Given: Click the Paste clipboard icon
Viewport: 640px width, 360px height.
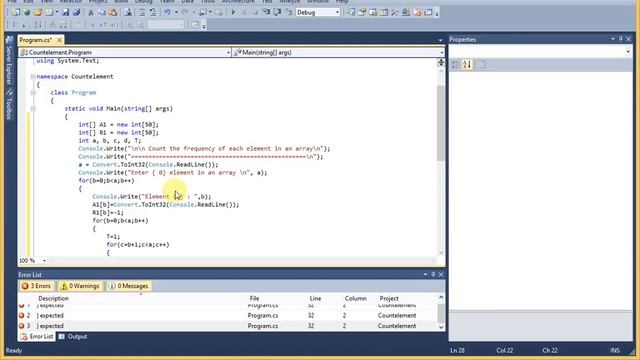Looking at the screenshot, I should pos(113,12).
